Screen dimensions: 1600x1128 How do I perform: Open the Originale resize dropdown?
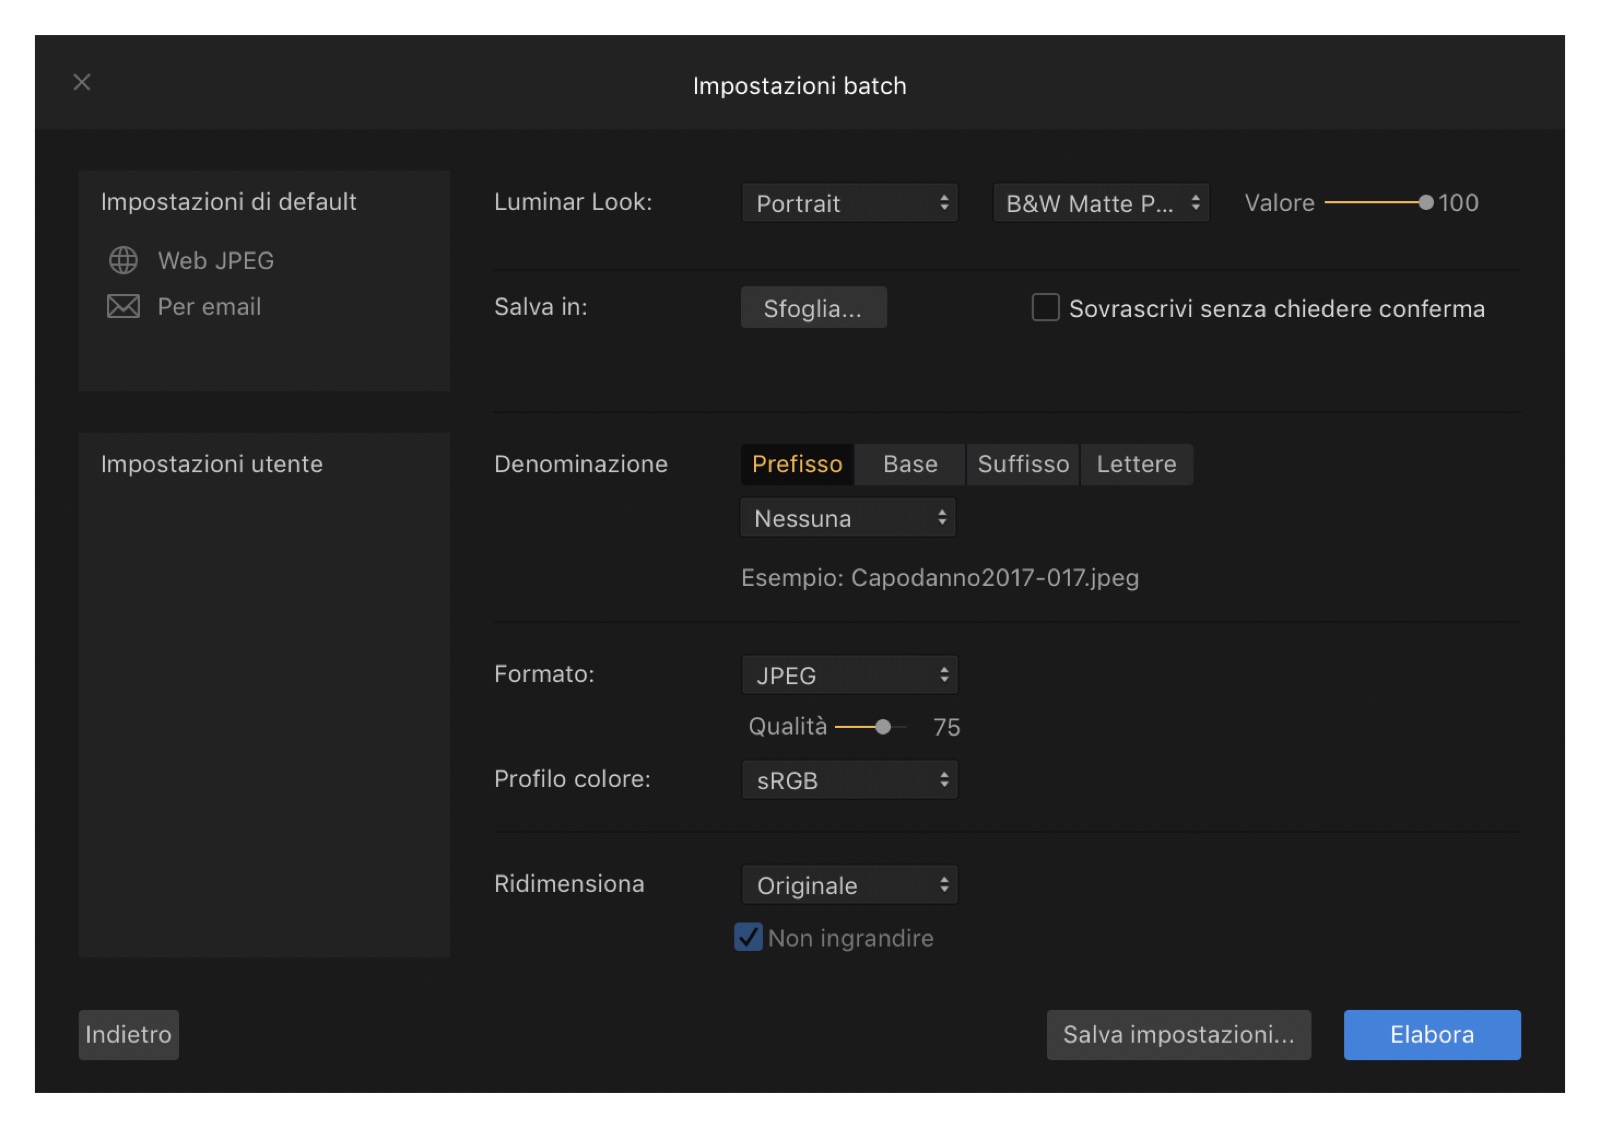[849, 885]
